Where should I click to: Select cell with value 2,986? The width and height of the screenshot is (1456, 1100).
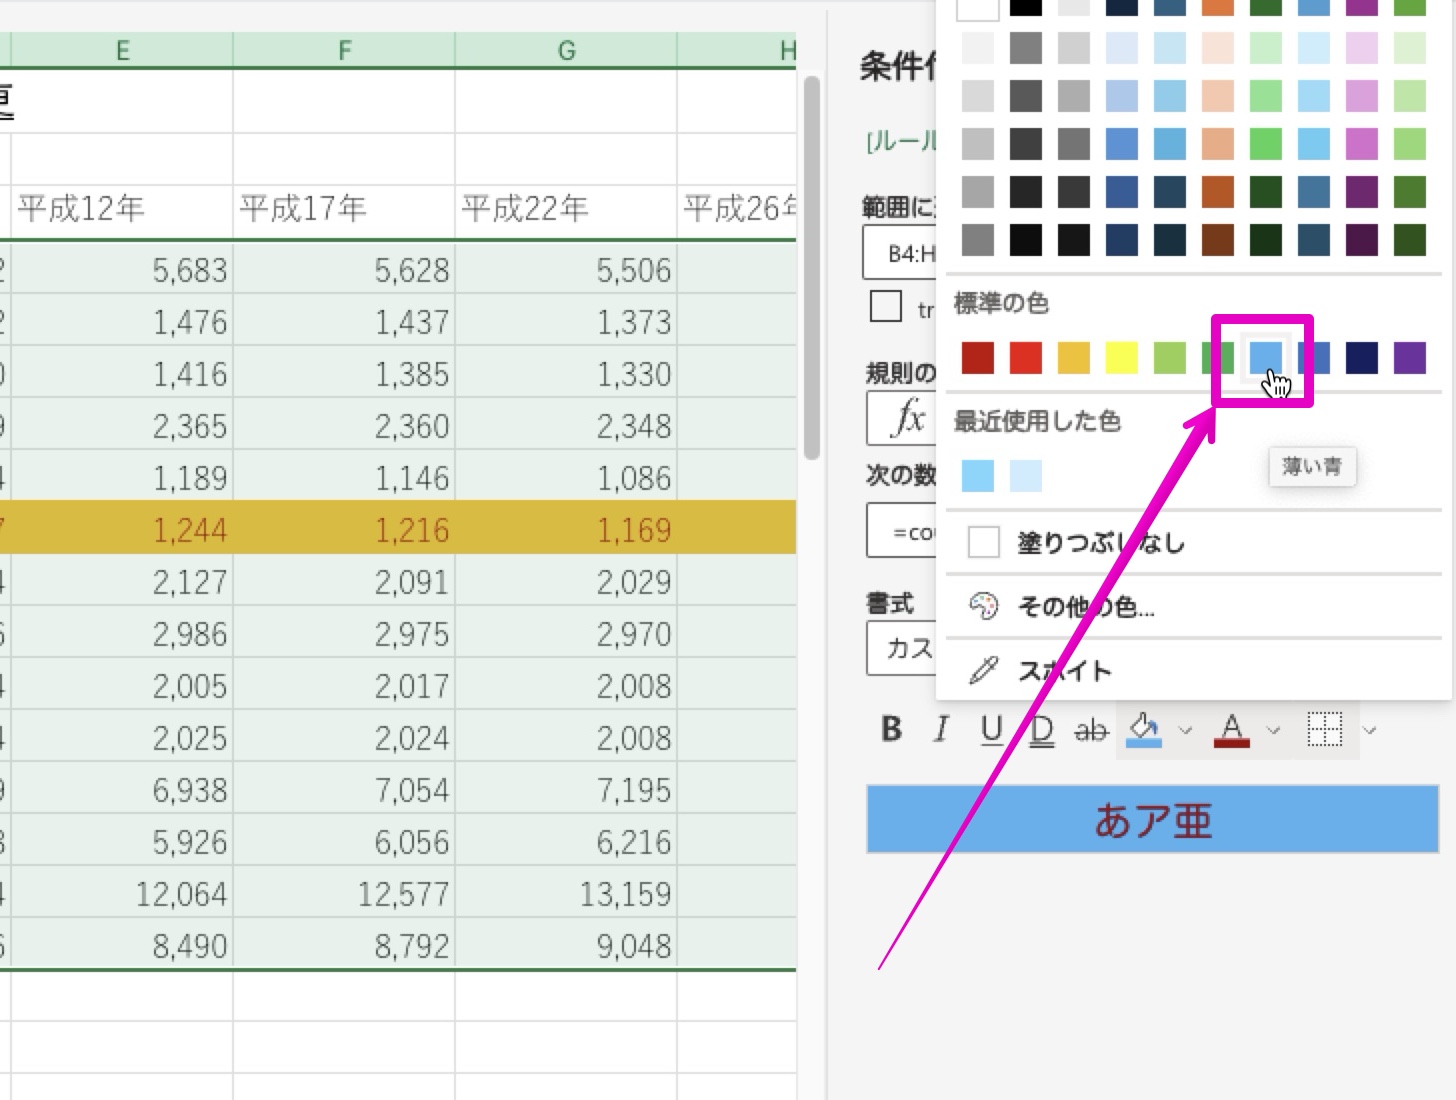coord(122,633)
